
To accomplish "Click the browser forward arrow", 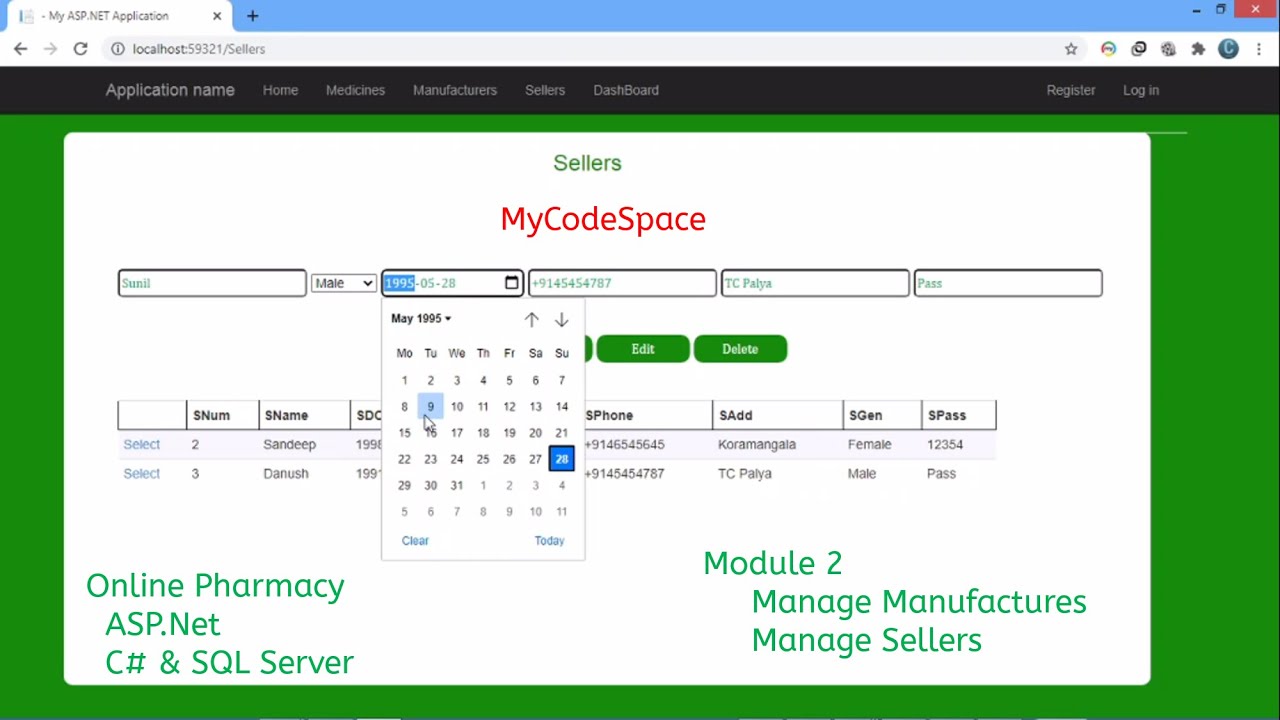I will click(x=50, y=49).
